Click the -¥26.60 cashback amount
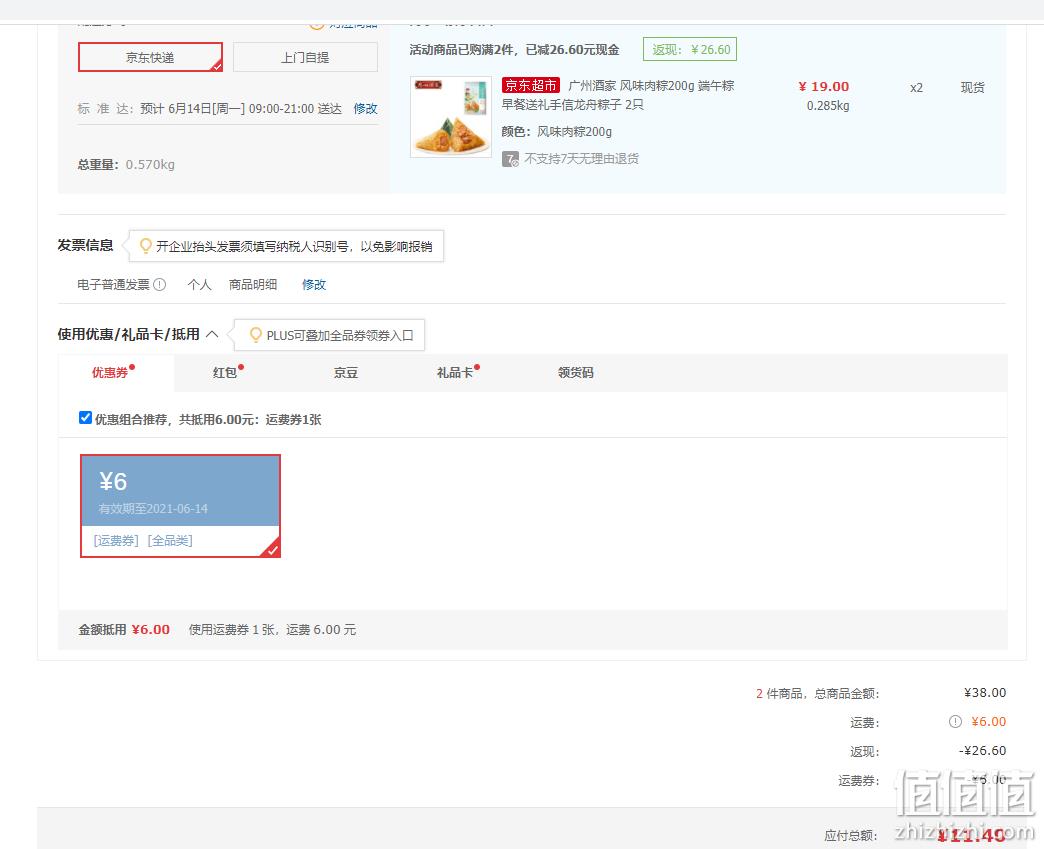Screen dimensions: 1044x849 point(982,750)
